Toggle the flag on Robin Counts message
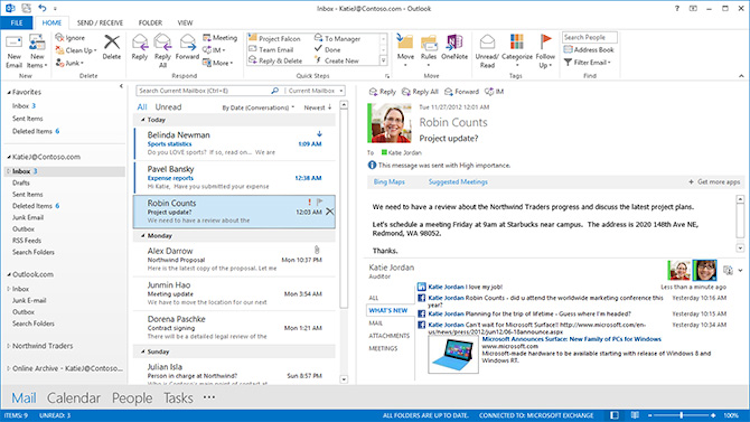The image size is (750, 422). point(320,202)
